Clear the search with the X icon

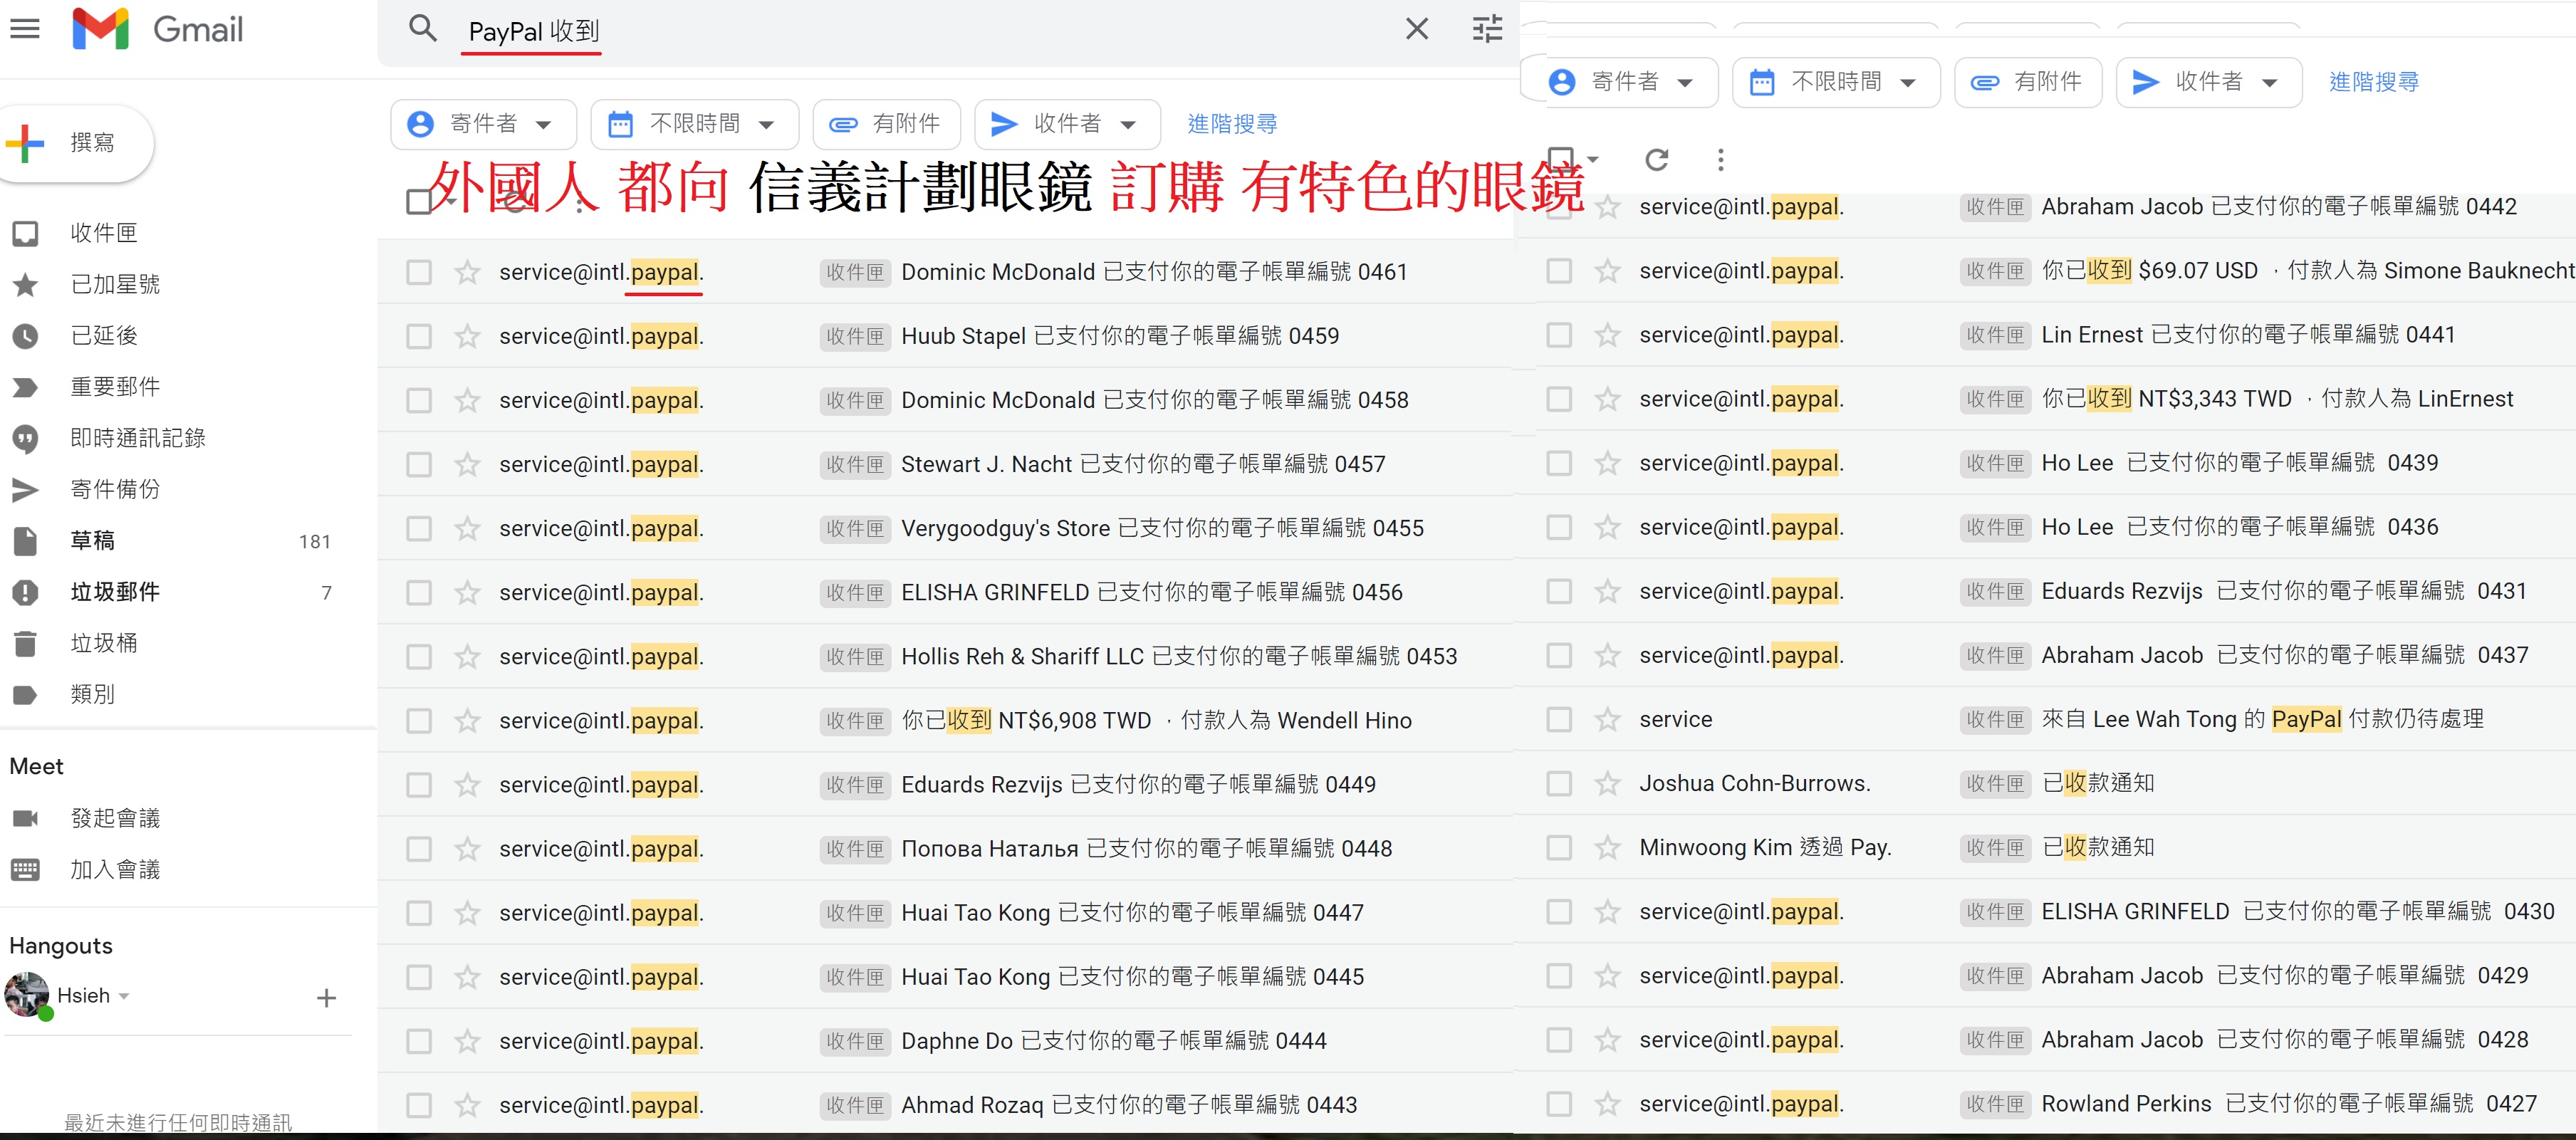coord(1416,29)
